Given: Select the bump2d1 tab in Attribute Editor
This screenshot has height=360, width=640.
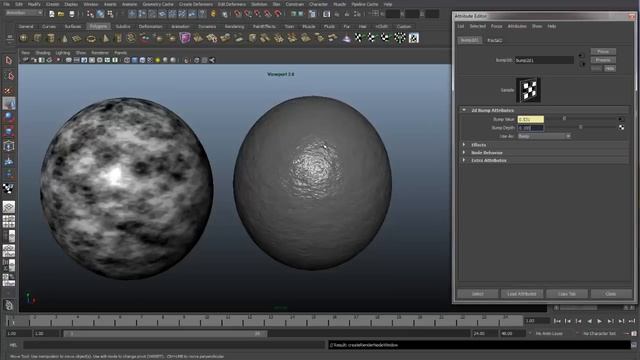Looking at the screenshot, I should pyautogui.click(x=469, y=40).
